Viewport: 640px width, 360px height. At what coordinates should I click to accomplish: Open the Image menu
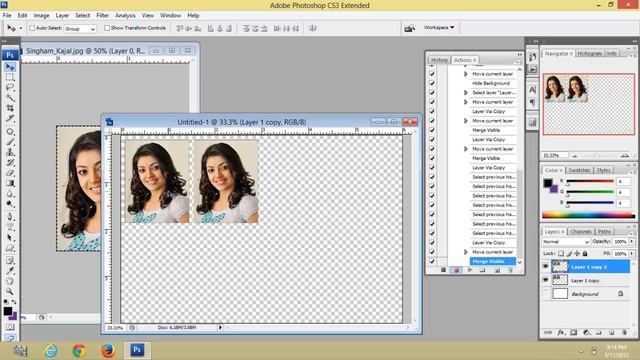coord(41,16)
